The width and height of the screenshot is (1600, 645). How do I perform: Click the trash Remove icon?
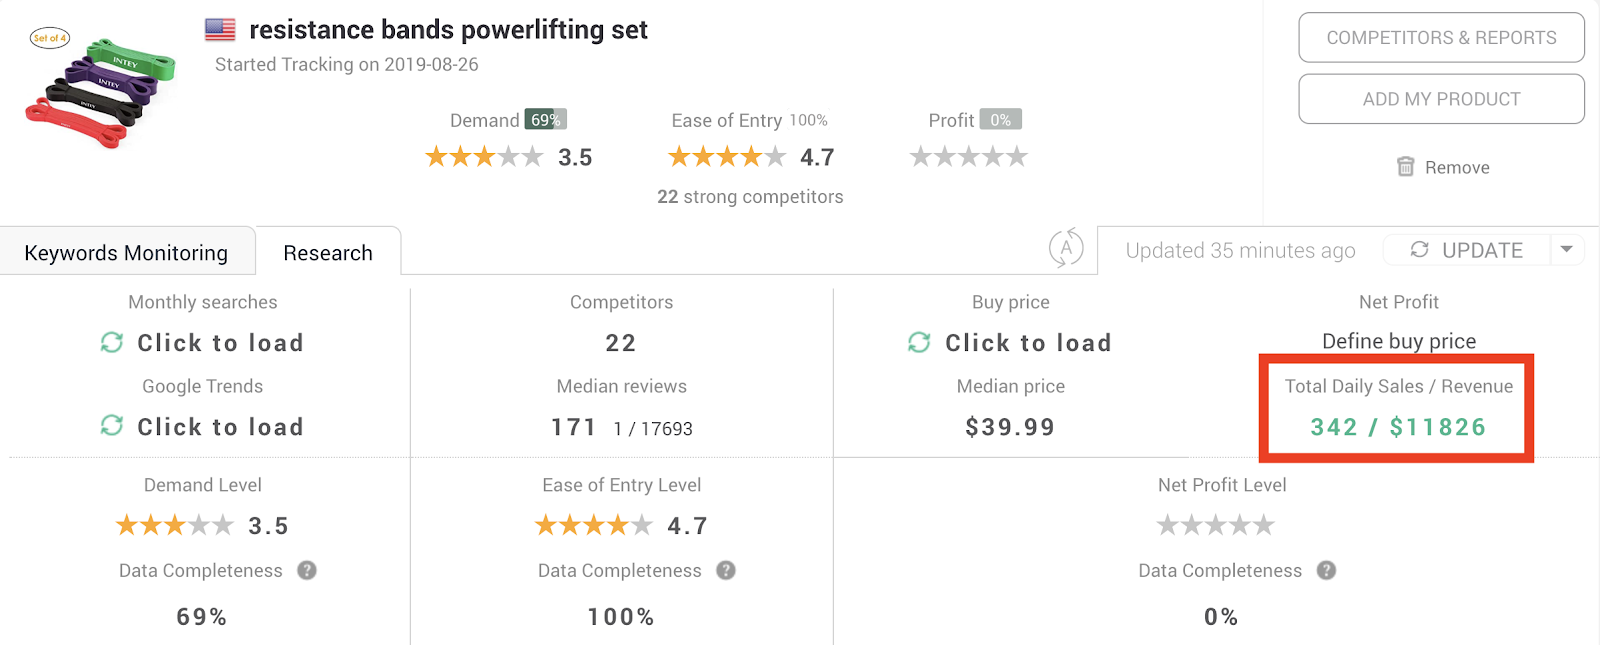(1406, 167)
